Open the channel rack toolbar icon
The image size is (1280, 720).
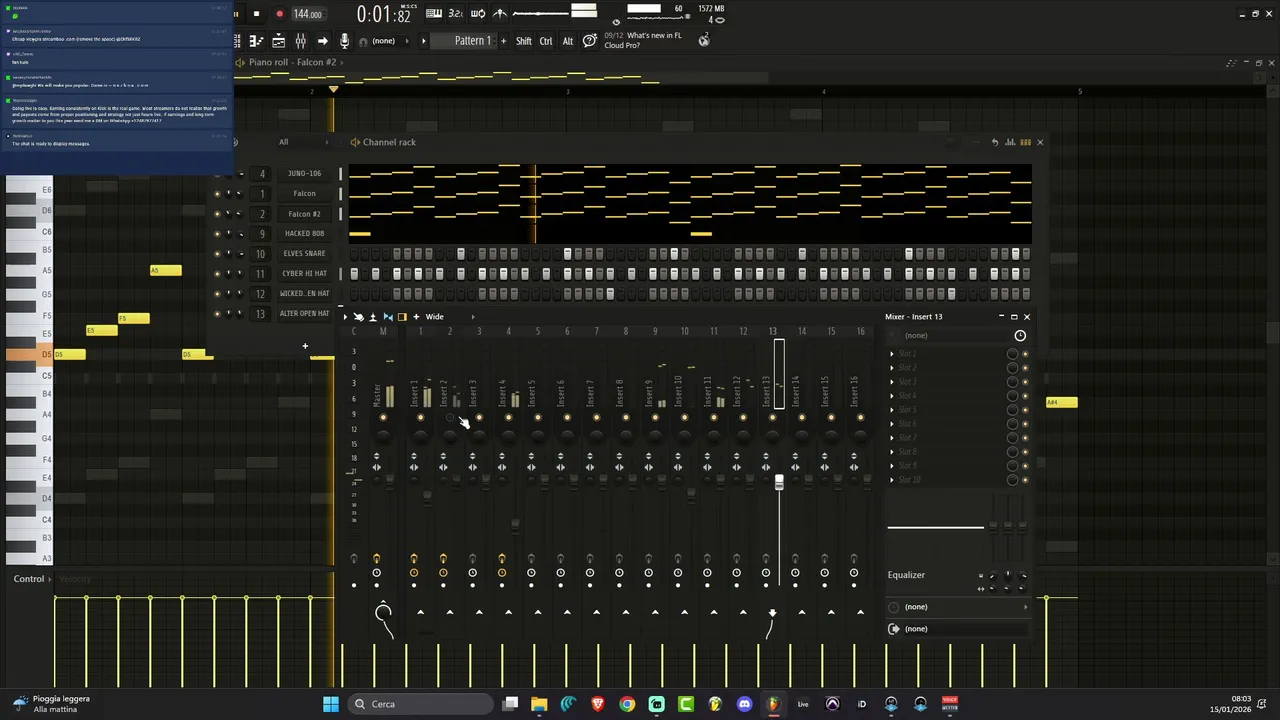point(278,41)
